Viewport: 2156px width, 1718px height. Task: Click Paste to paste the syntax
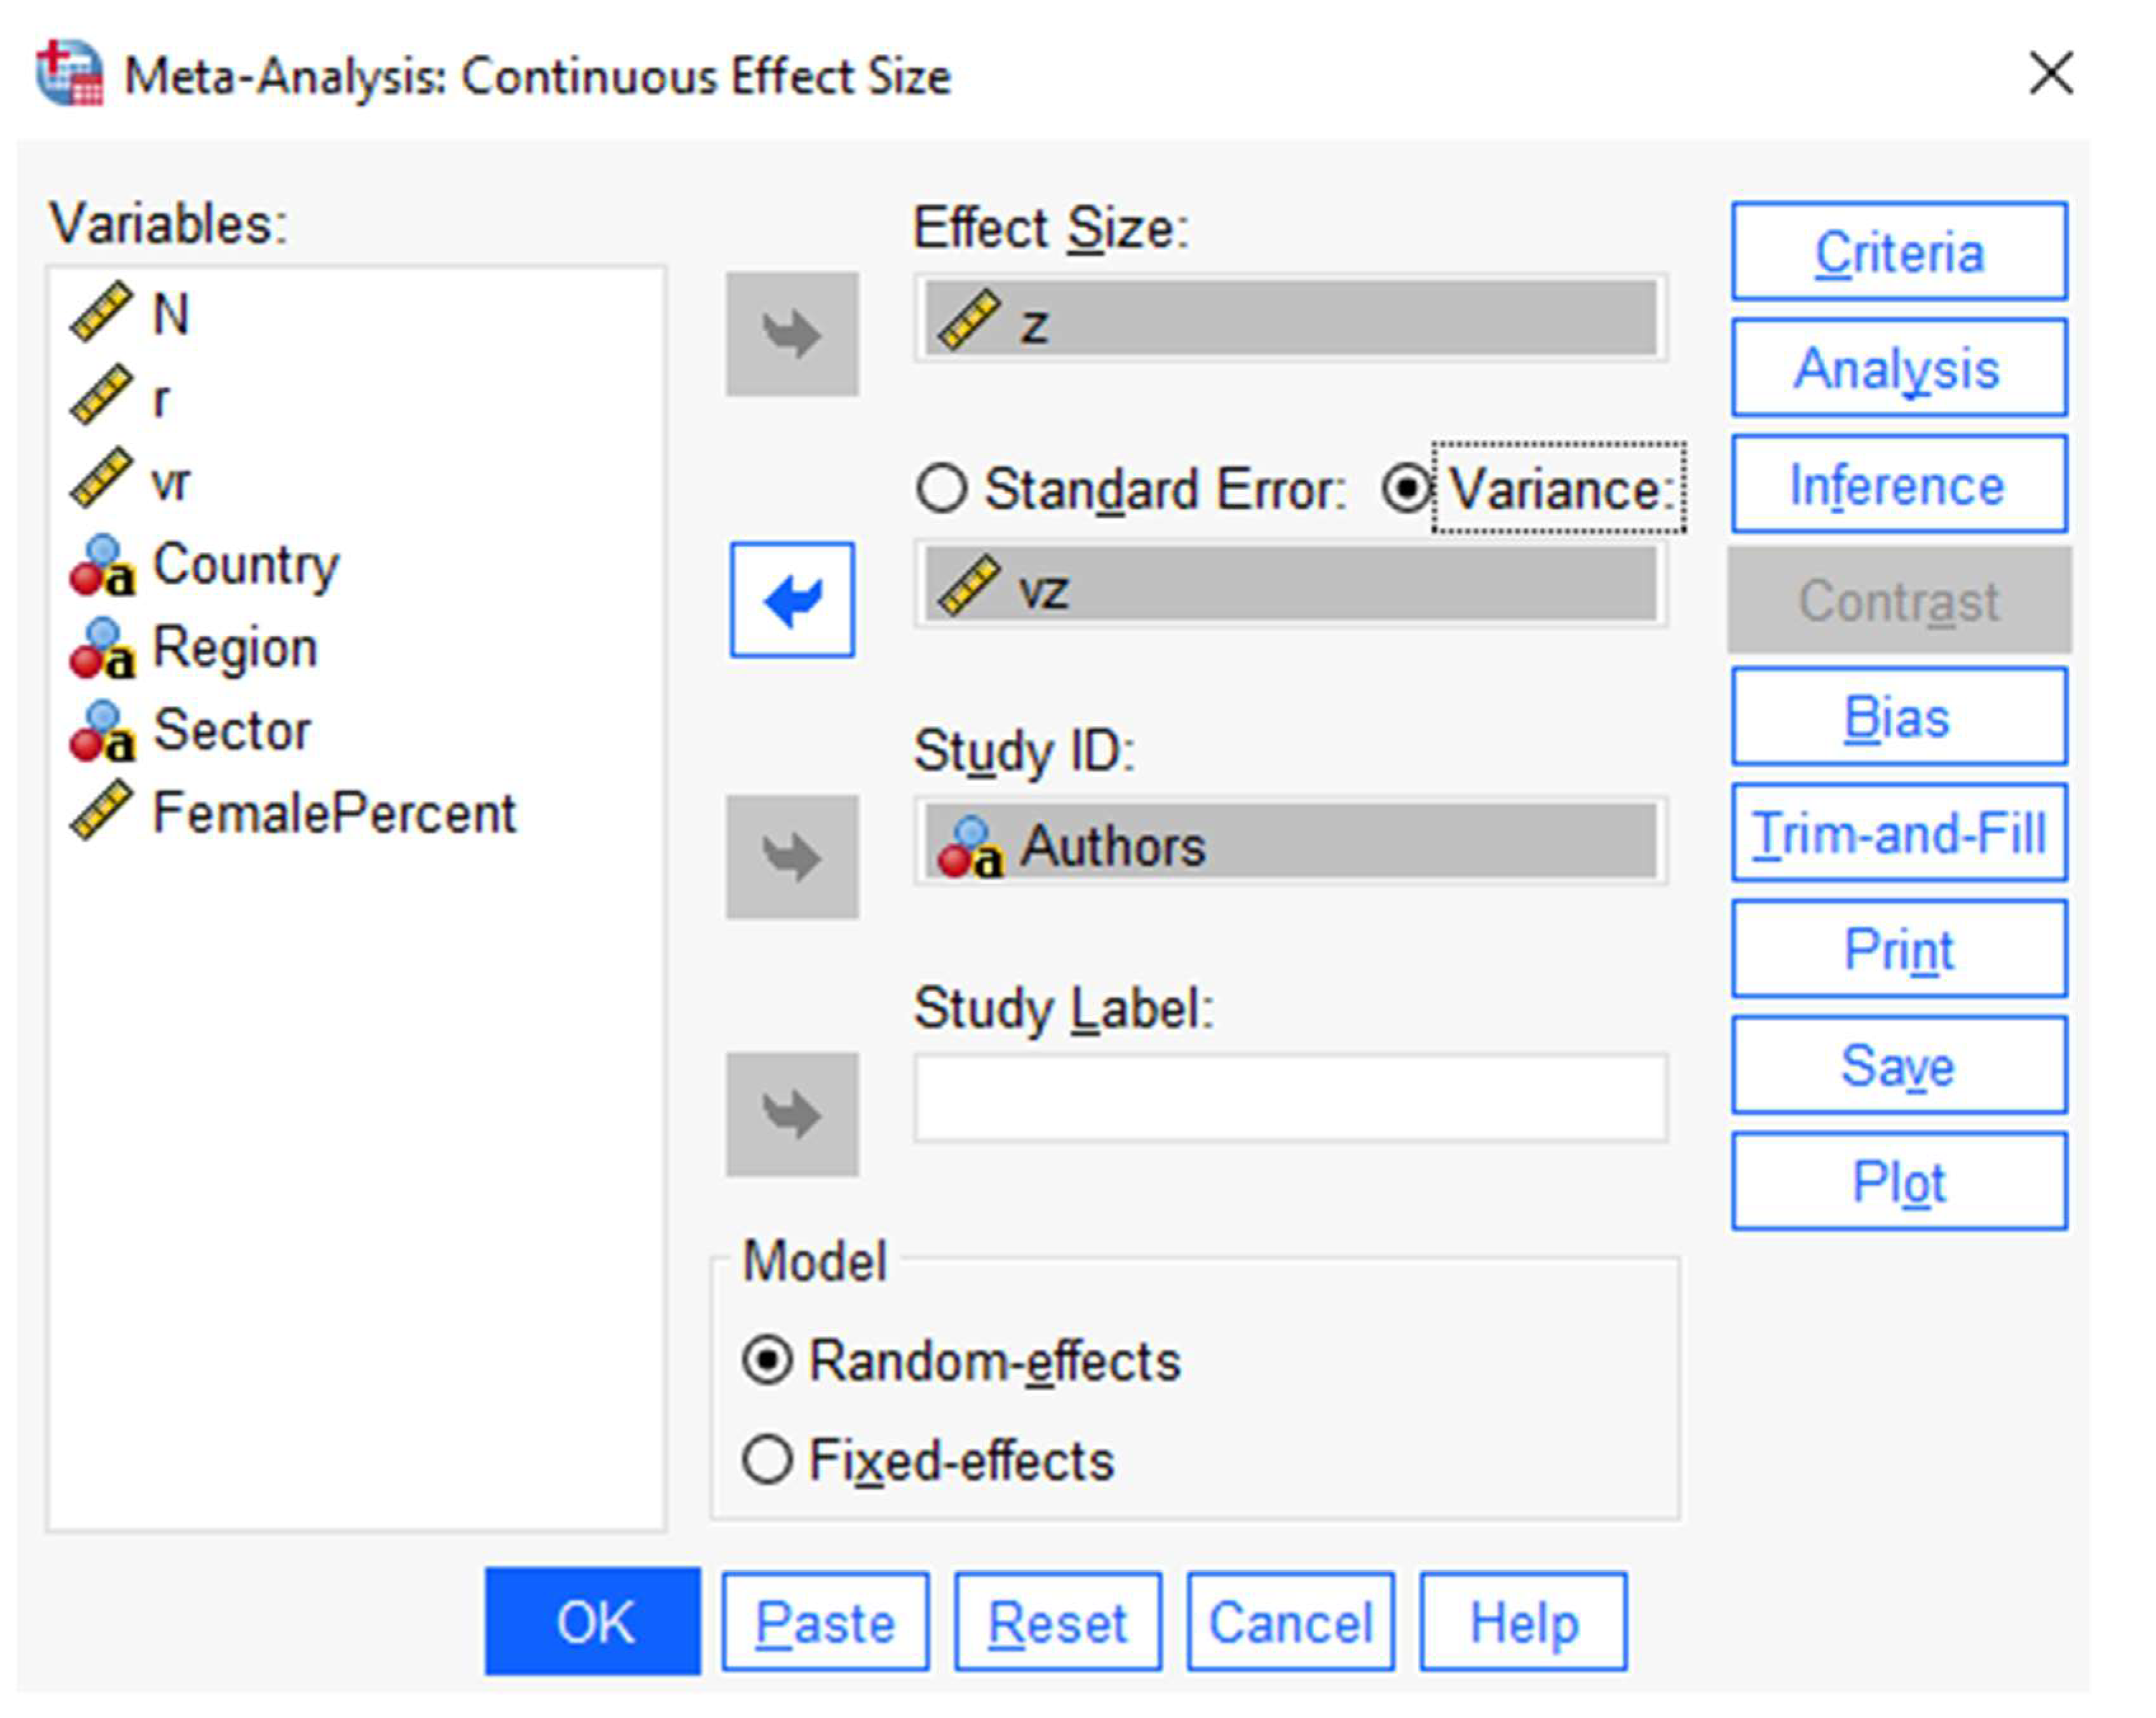825,1622
